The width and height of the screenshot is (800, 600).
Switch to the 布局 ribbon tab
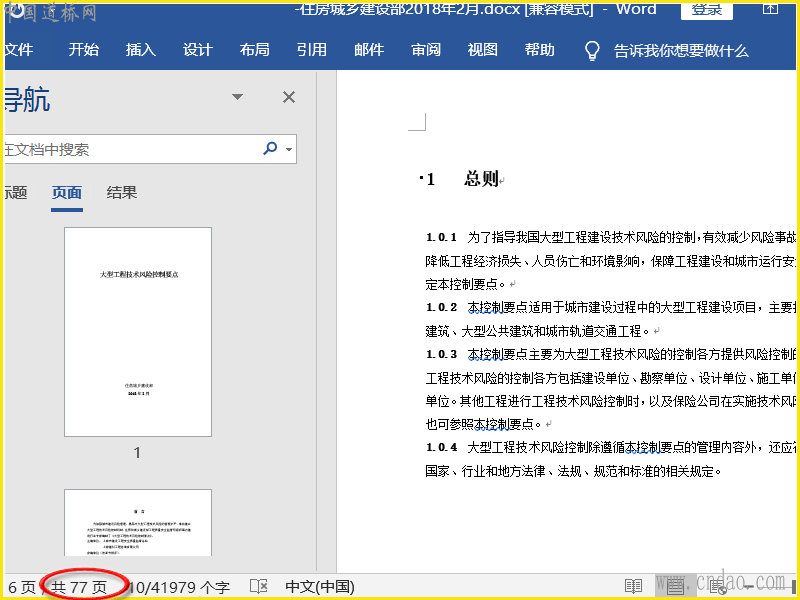[255, 49]
